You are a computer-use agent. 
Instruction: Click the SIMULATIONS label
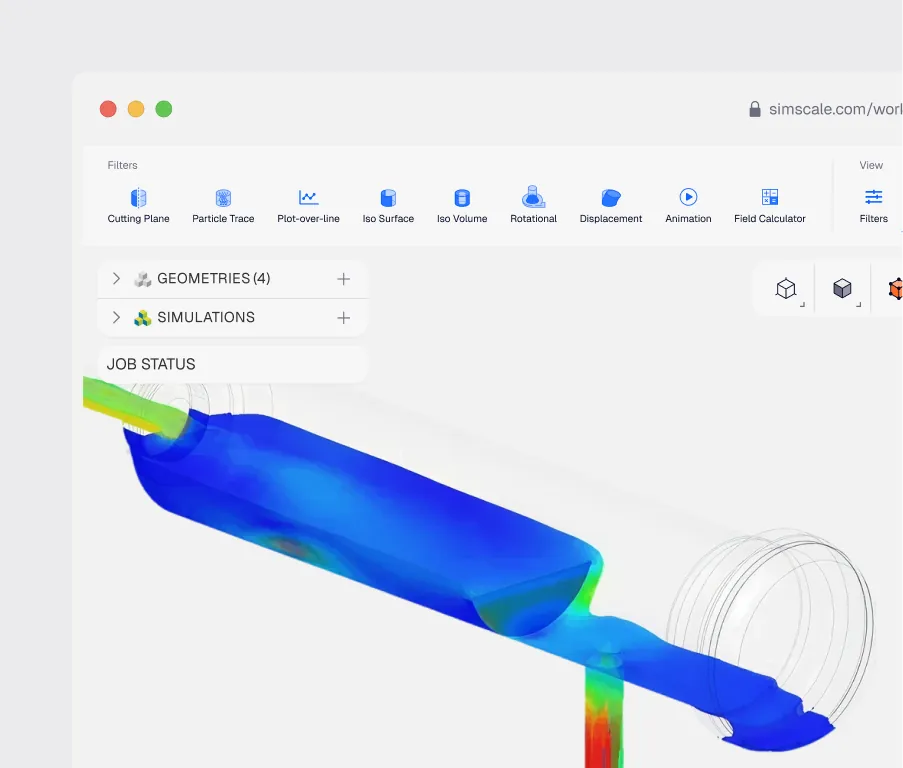point(206,317)
